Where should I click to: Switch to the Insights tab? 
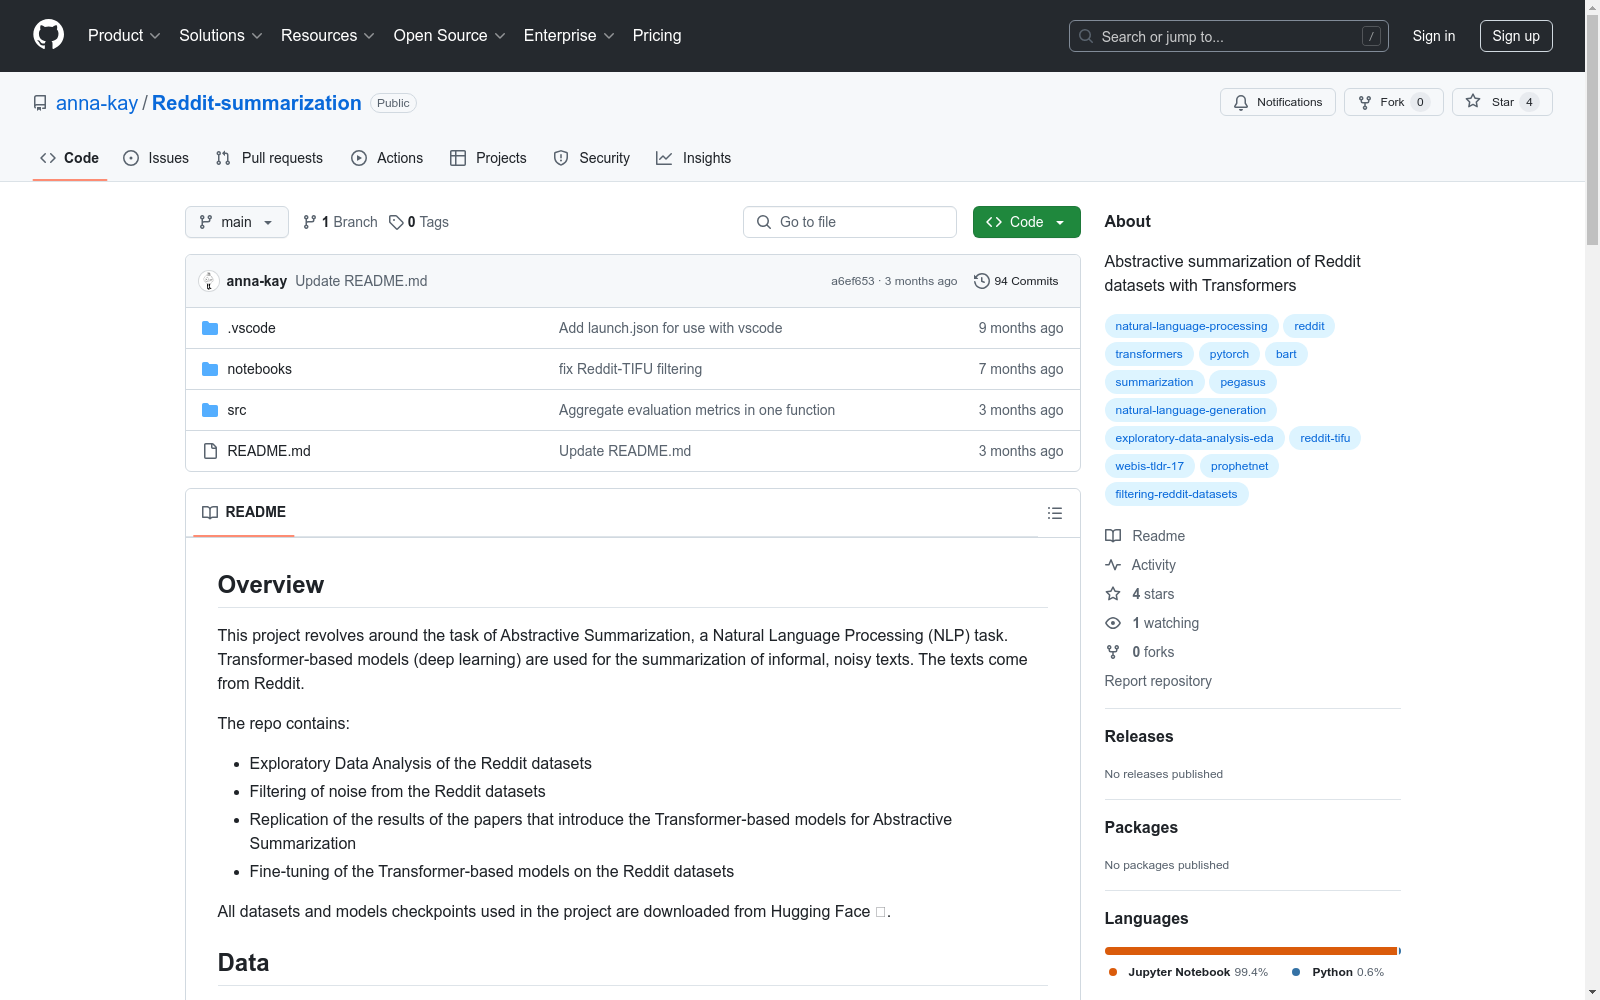pos(693,158)
